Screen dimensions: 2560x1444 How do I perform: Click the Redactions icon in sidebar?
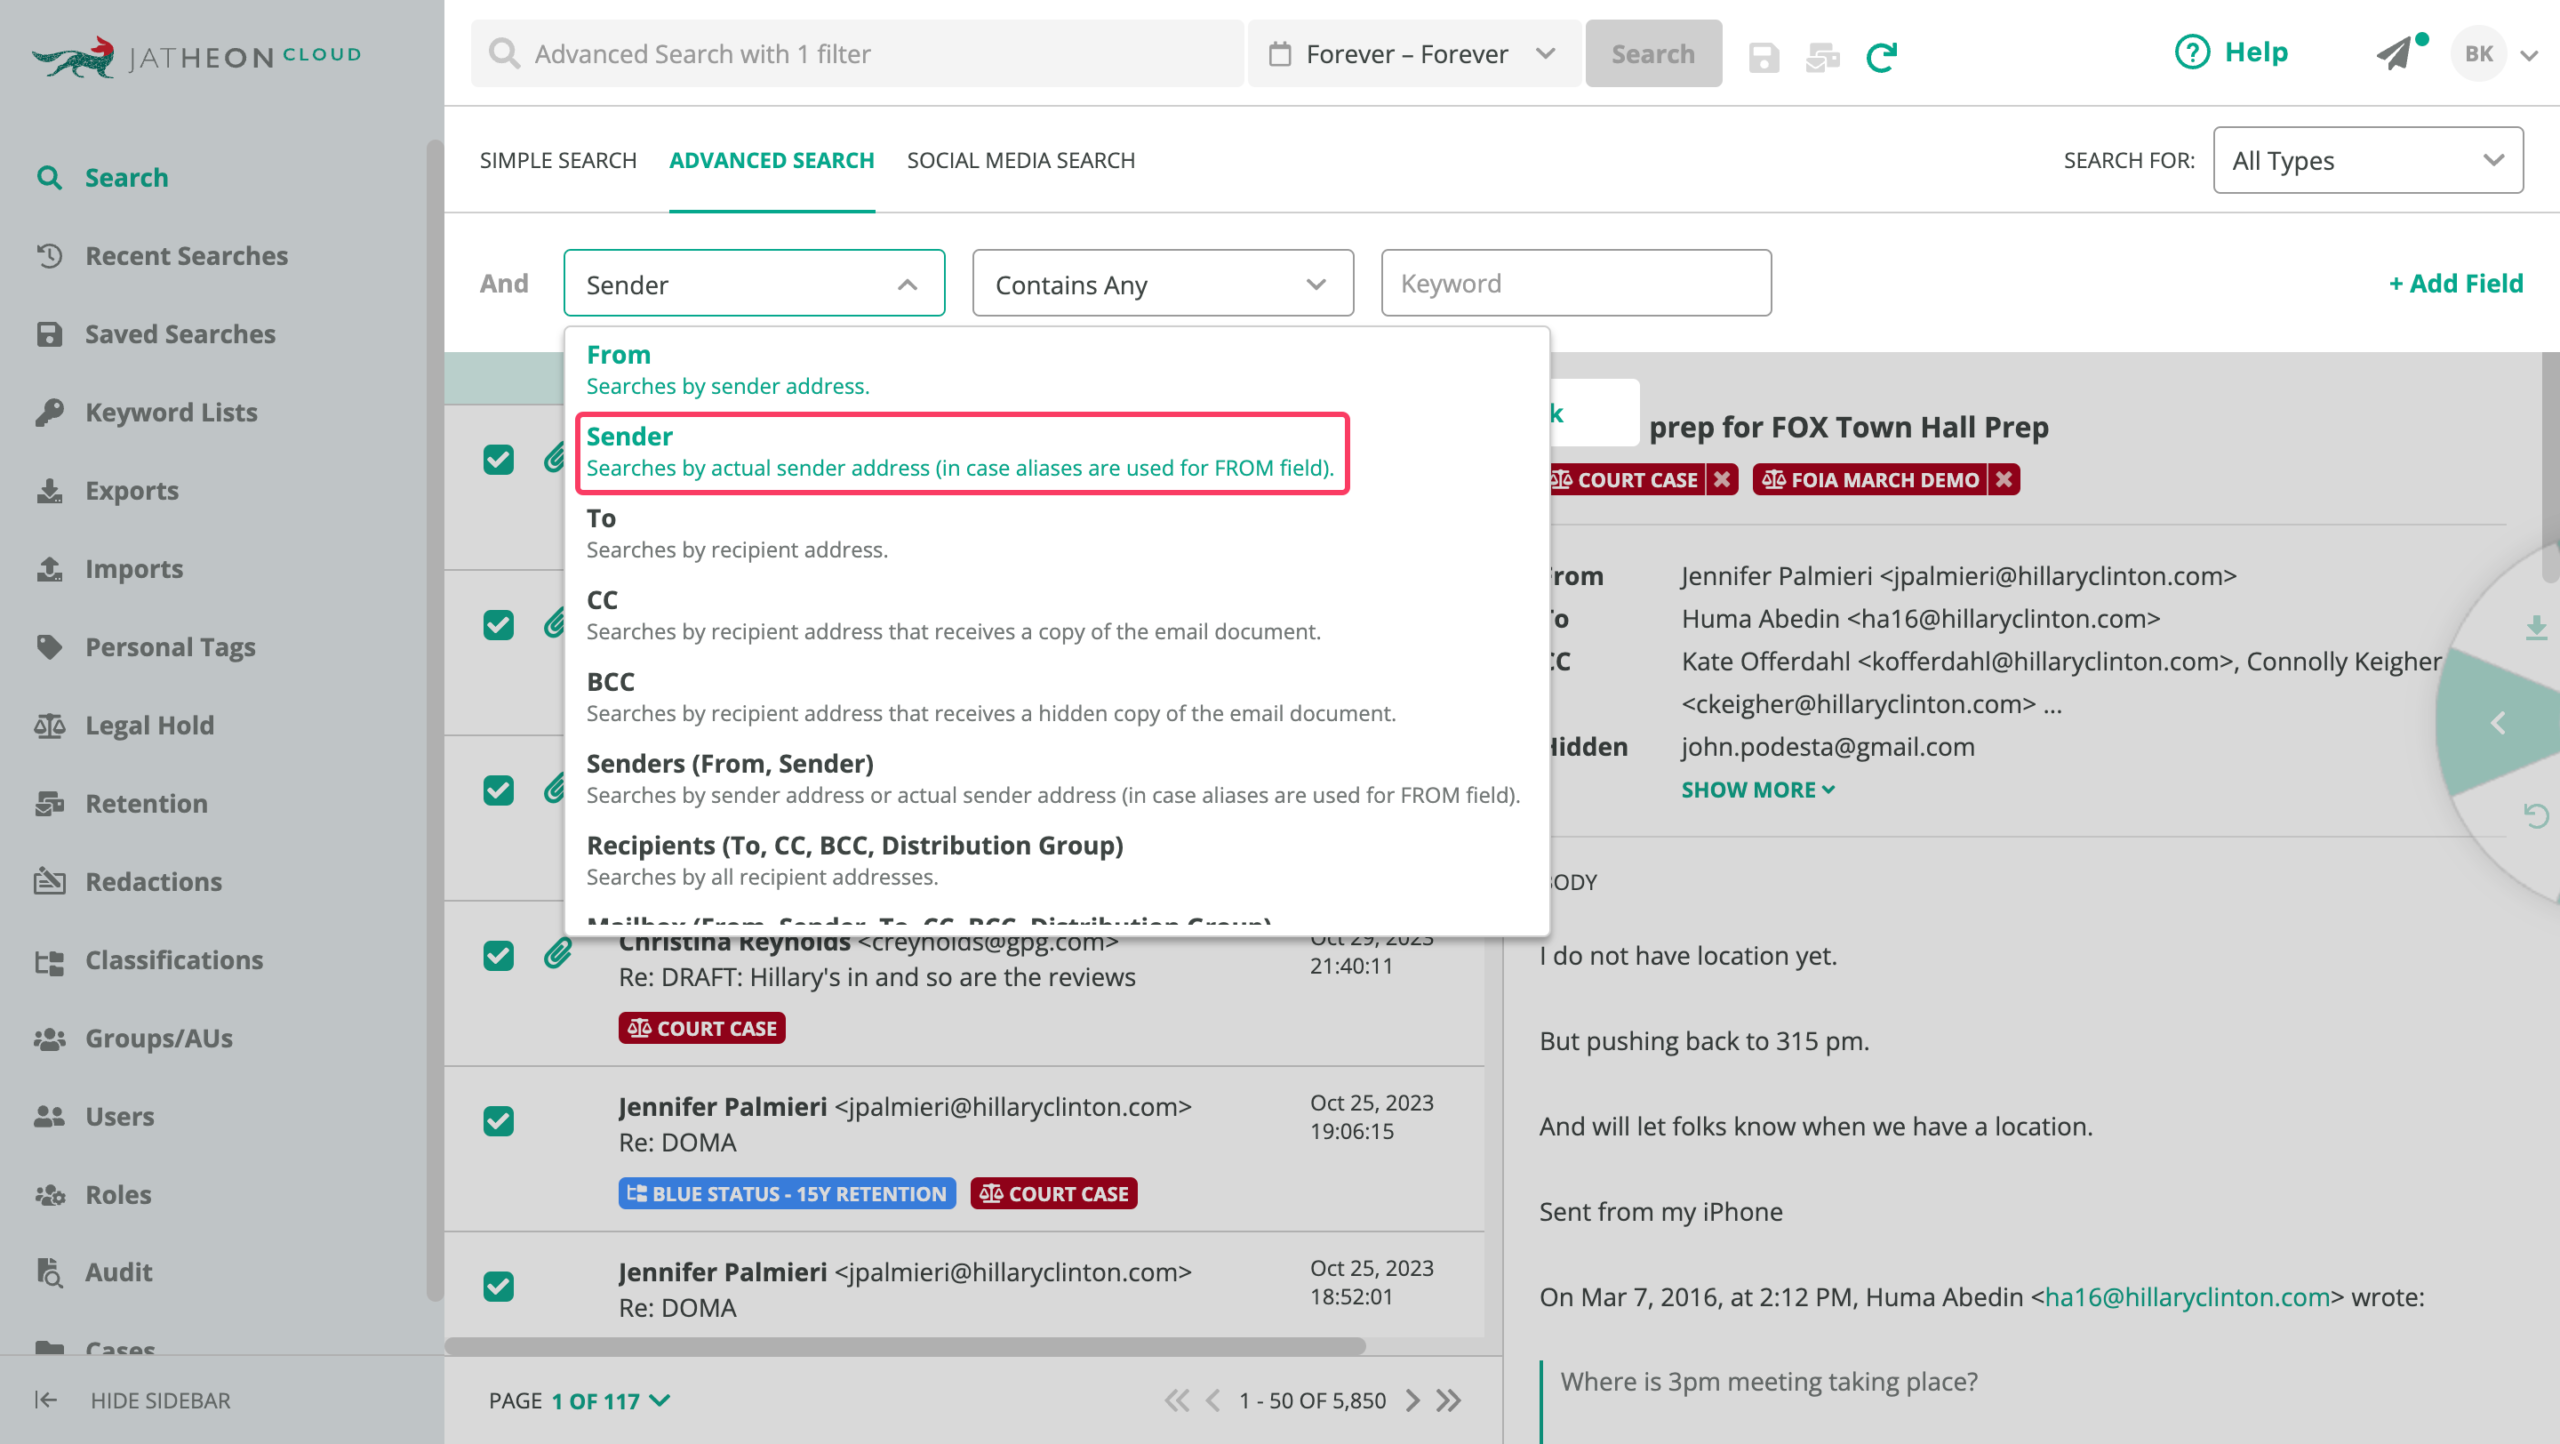click(x=49, y=881)
